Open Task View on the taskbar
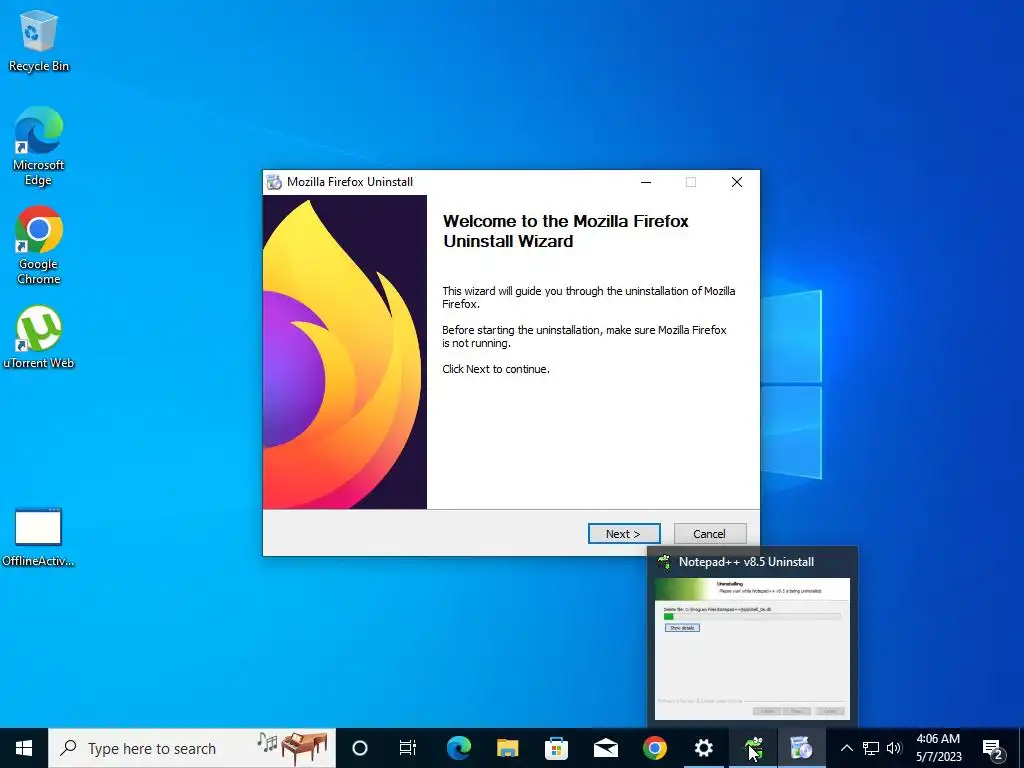 click(x=408, y=748)
